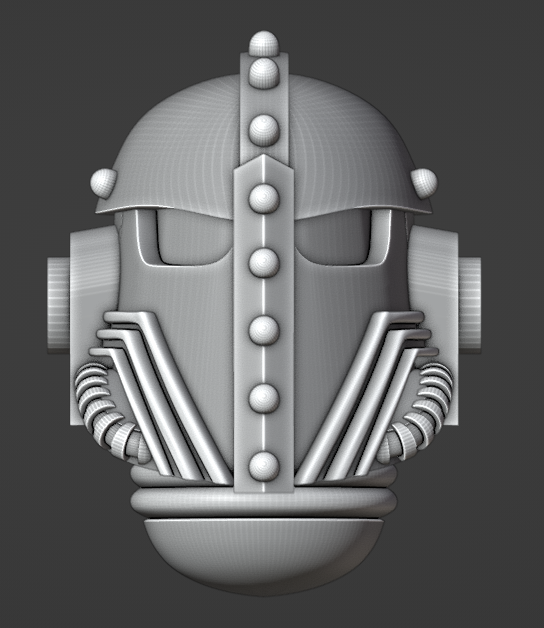Select the left eye lens recess
Viewport: 544px width, 628px height.
(x=194, y=238)
